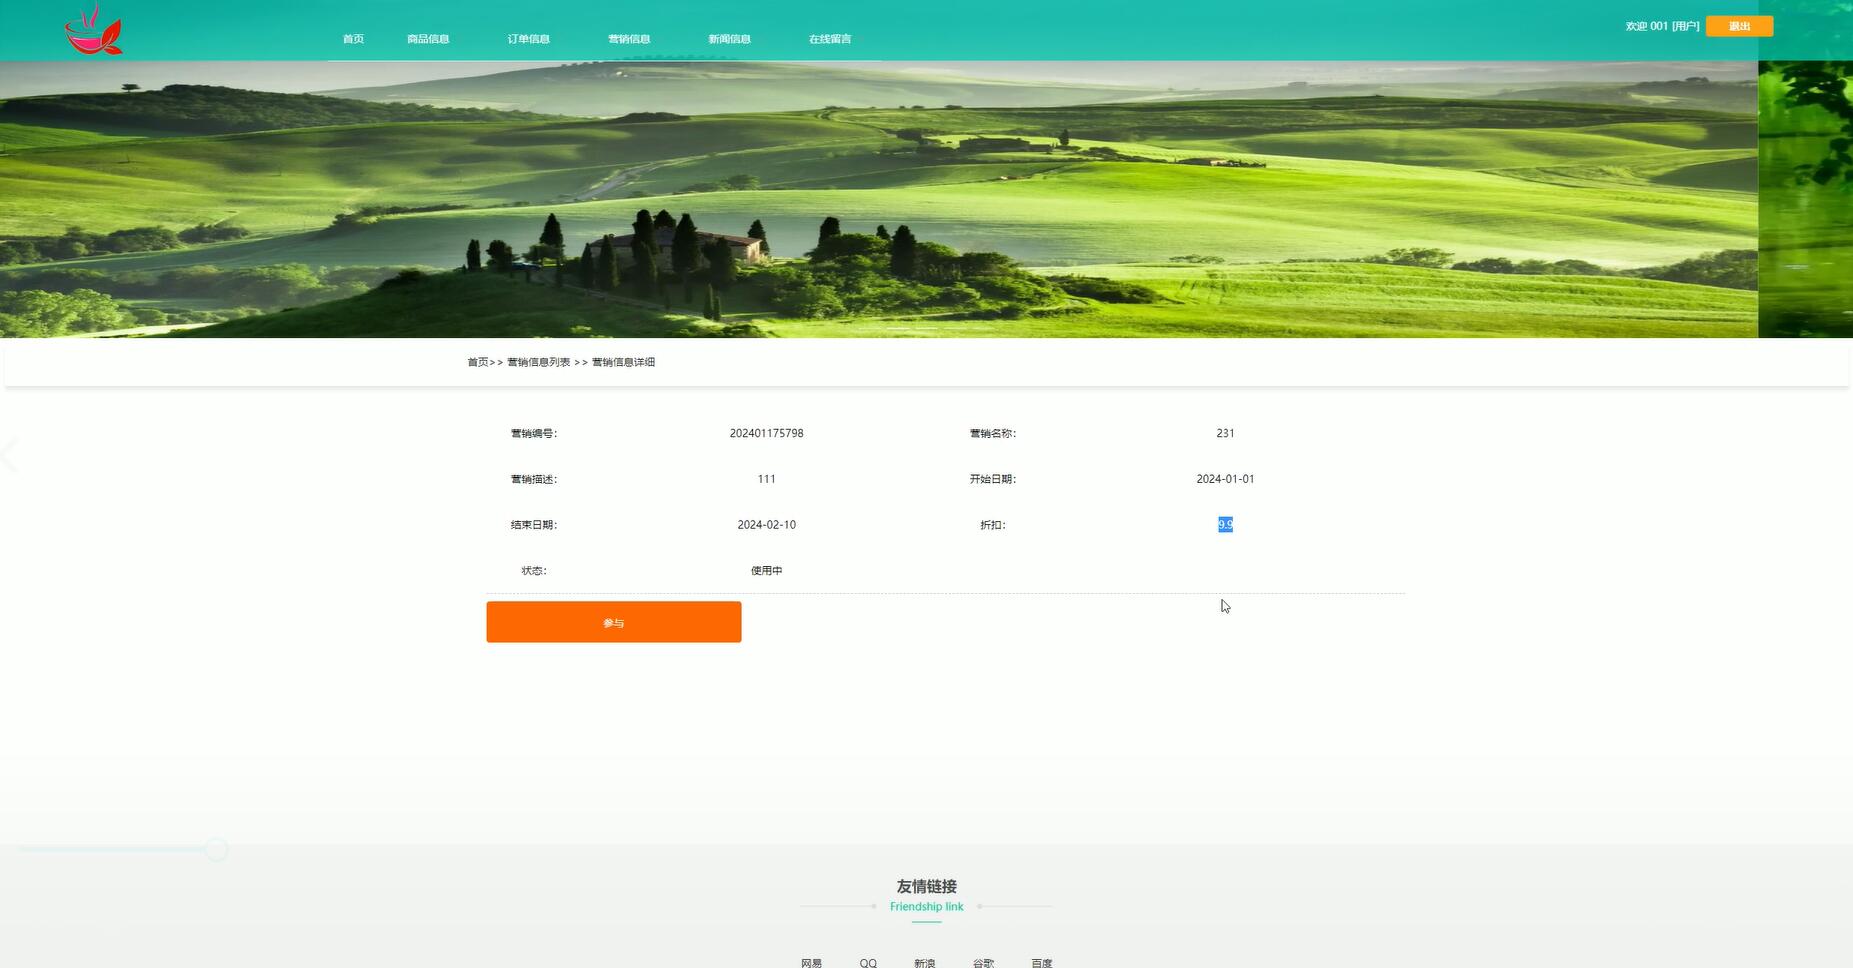Open the 百度 friendship link
The width and height of the screenshot is (1853, 968).
(x=1042, y=962)
